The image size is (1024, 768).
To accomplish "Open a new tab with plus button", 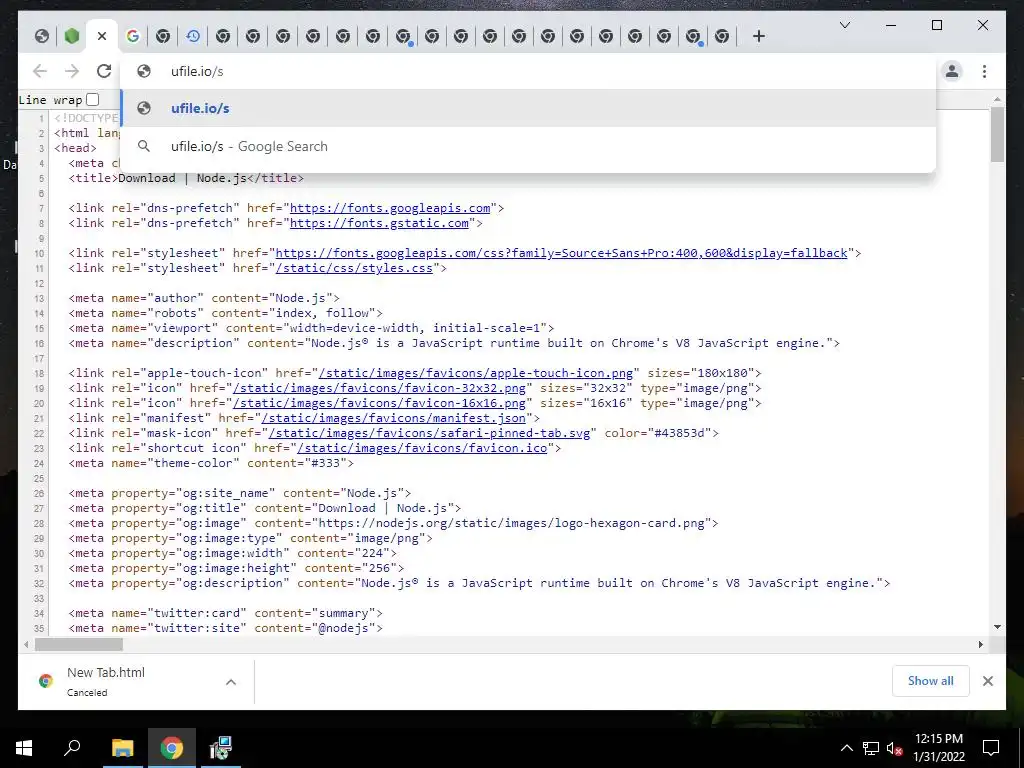I will coord(758,37).
